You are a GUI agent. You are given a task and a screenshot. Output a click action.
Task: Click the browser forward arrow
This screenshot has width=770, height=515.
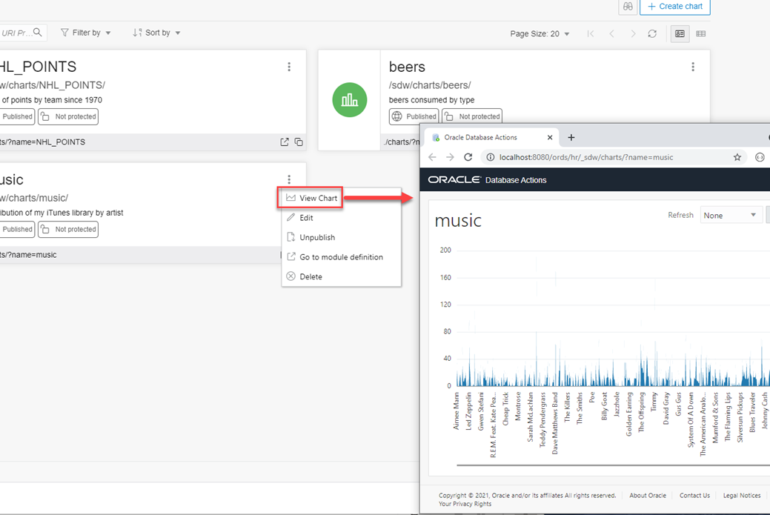pyautogui.click(x=450, y=157)
